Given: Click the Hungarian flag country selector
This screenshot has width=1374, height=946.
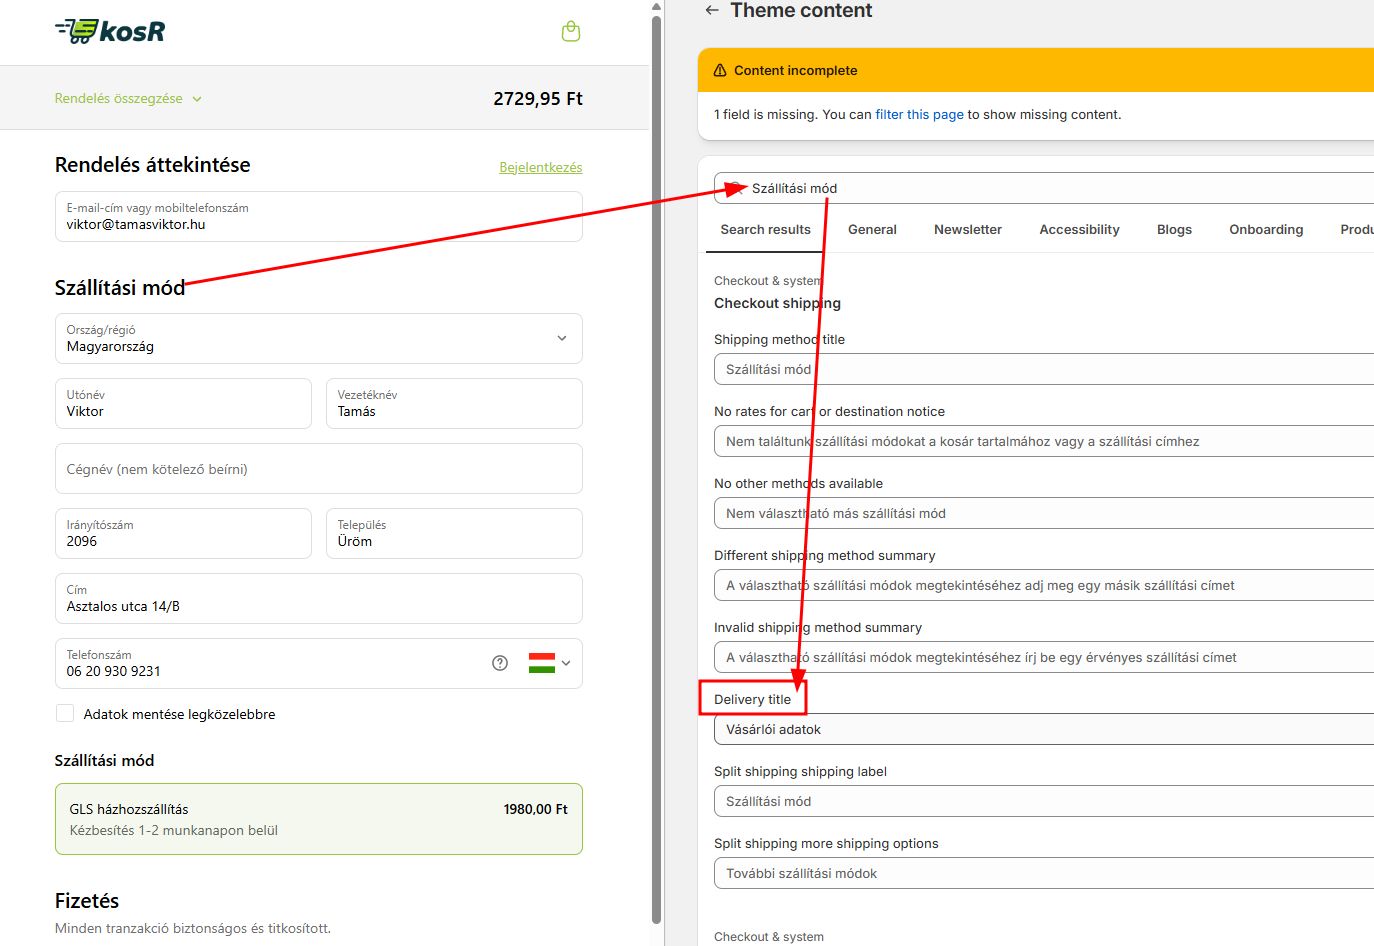Looking at the screenshot, I should pyautogui.click(x=541, y=663).
